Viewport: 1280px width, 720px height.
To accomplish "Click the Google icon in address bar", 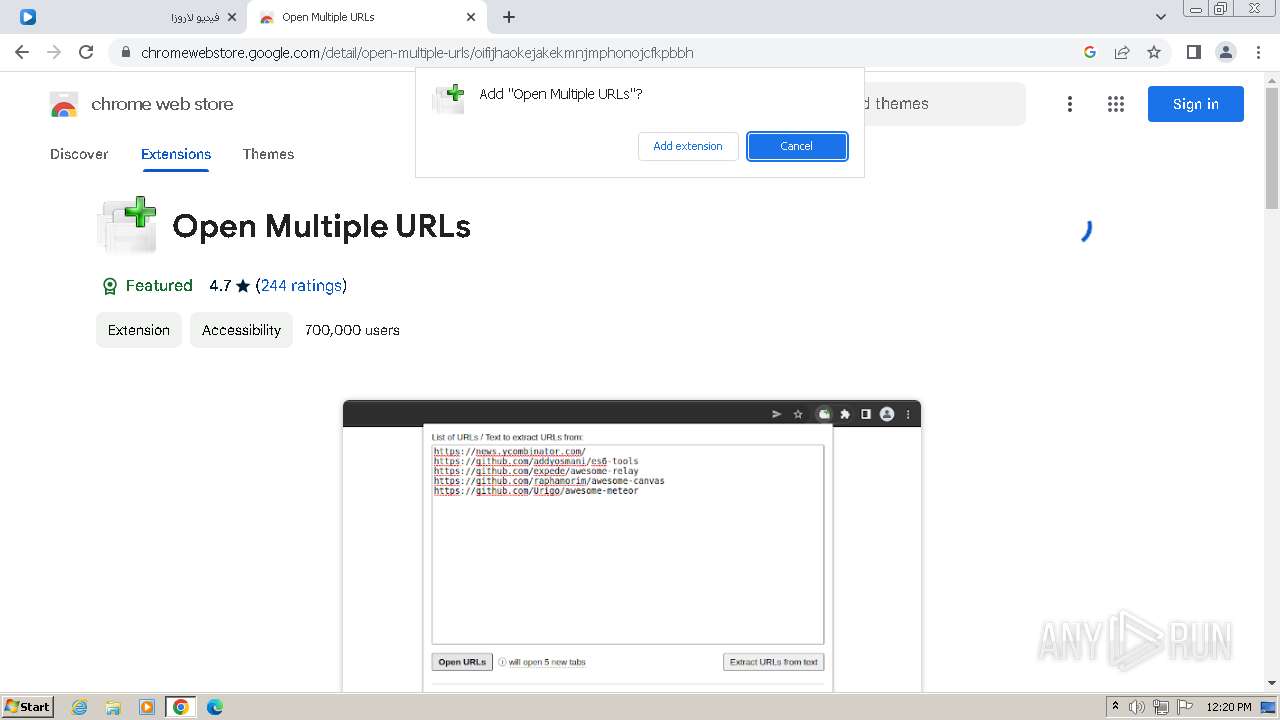I will [1090, 52].
